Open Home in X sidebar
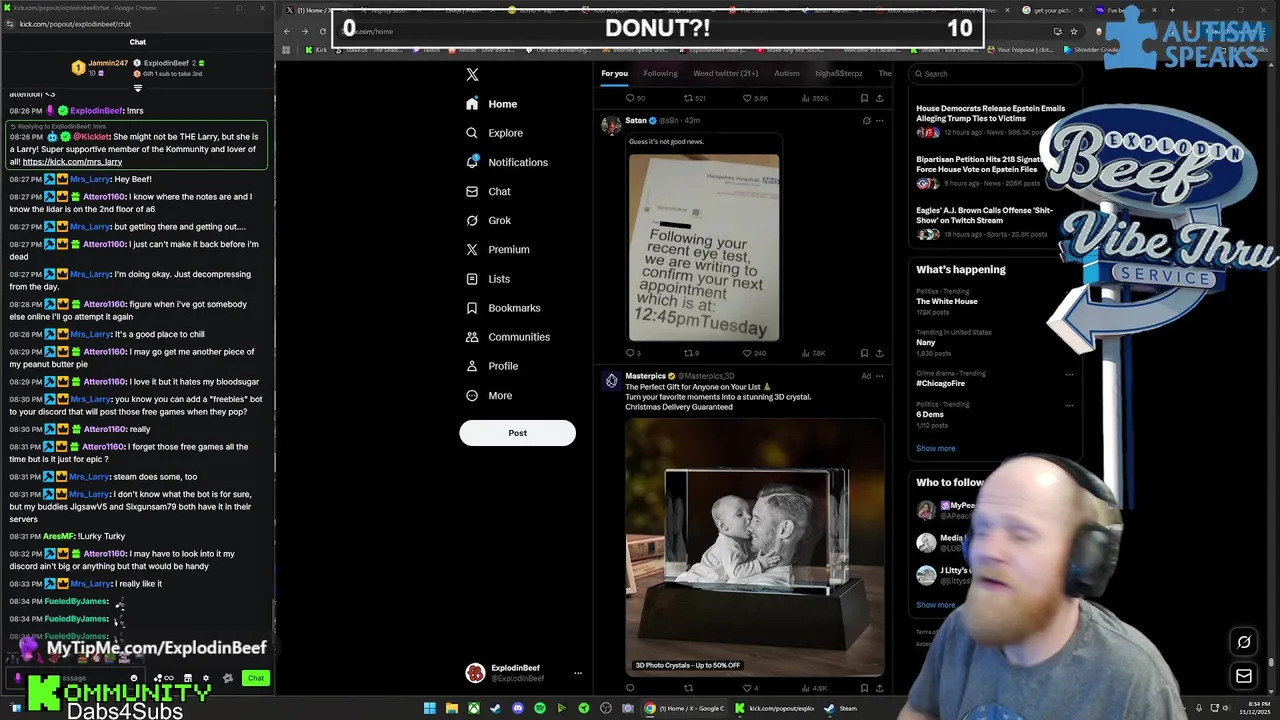The image size is (1280, 720). [492, 104]
